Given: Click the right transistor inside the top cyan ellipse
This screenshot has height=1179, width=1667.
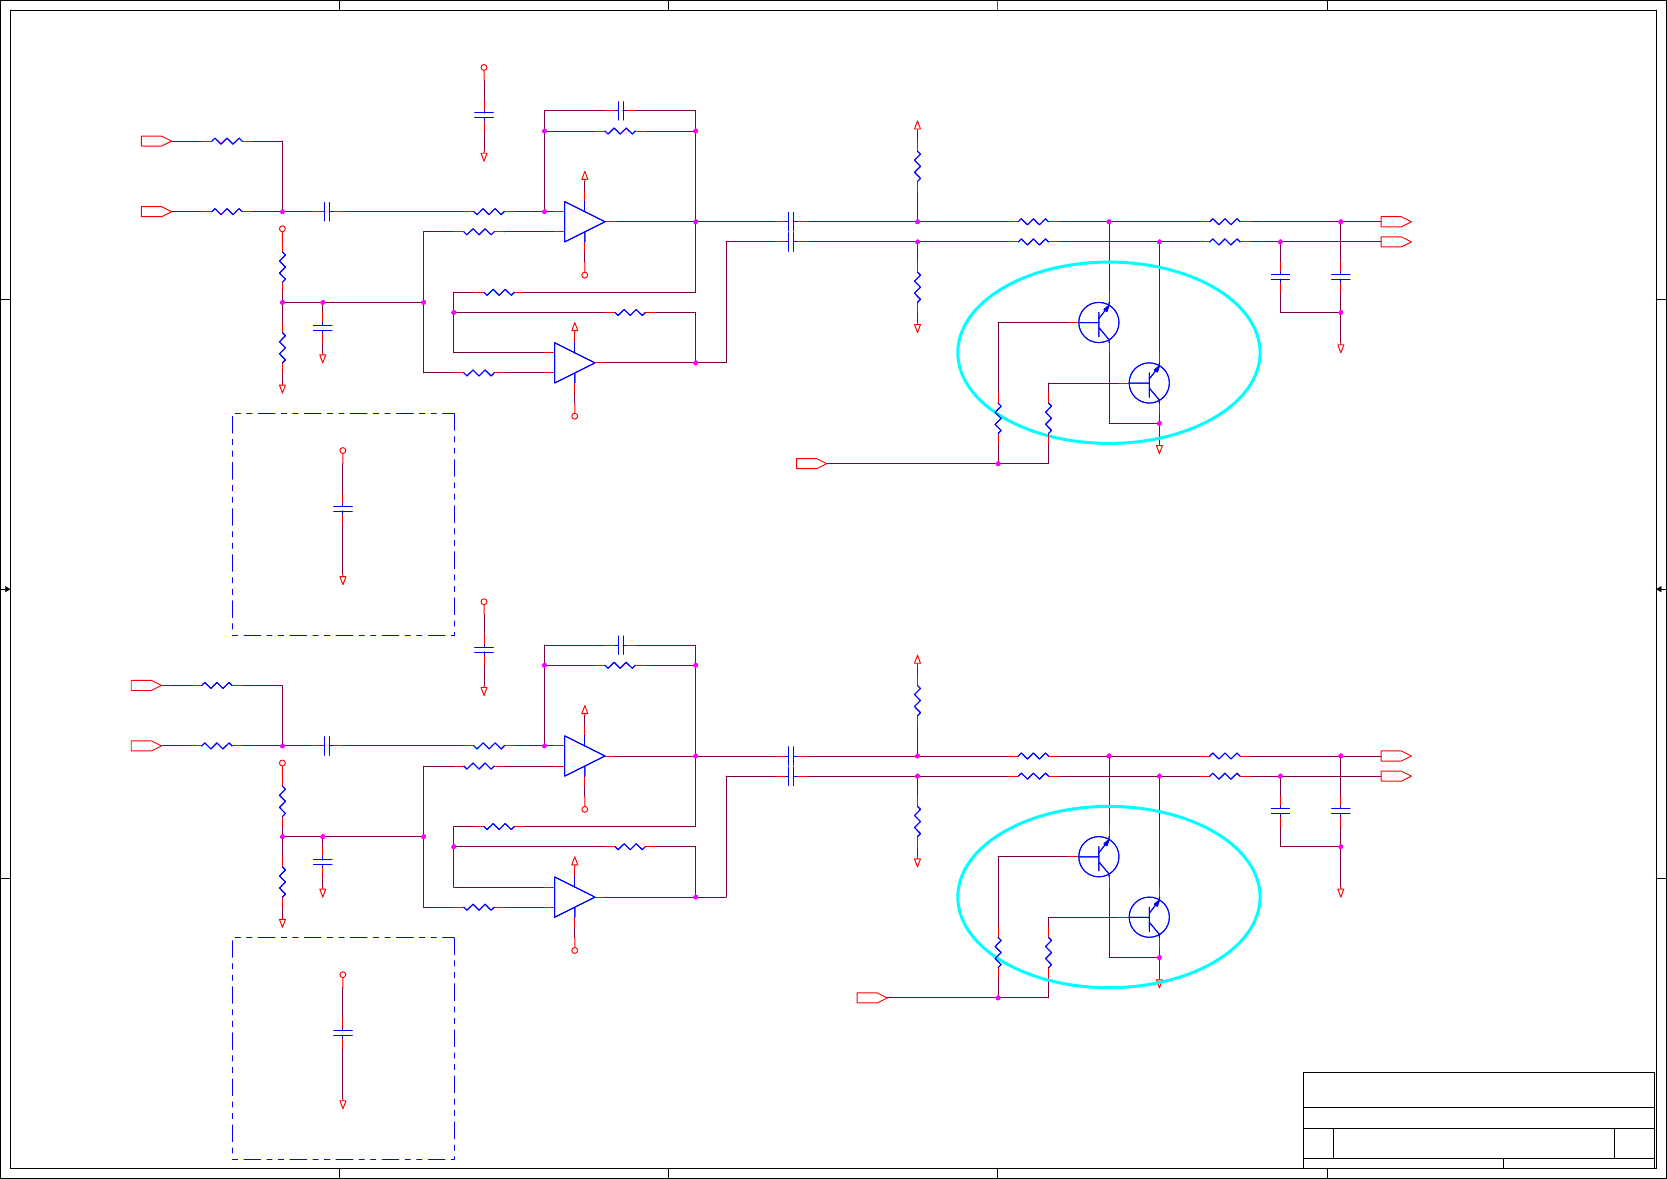Looking at the screenshot, I should pyautogui.click(x=1149, y=383).
